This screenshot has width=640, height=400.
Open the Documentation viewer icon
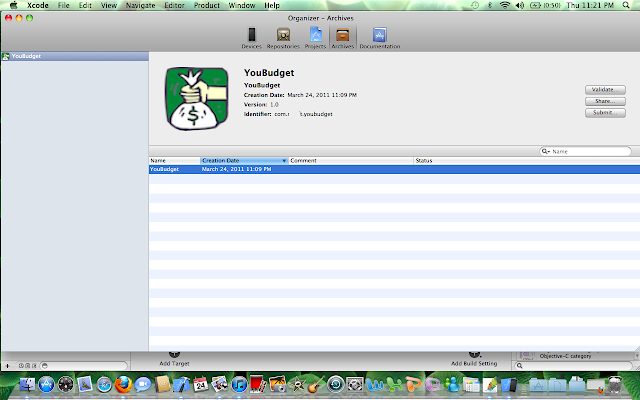tap(380, 38)
